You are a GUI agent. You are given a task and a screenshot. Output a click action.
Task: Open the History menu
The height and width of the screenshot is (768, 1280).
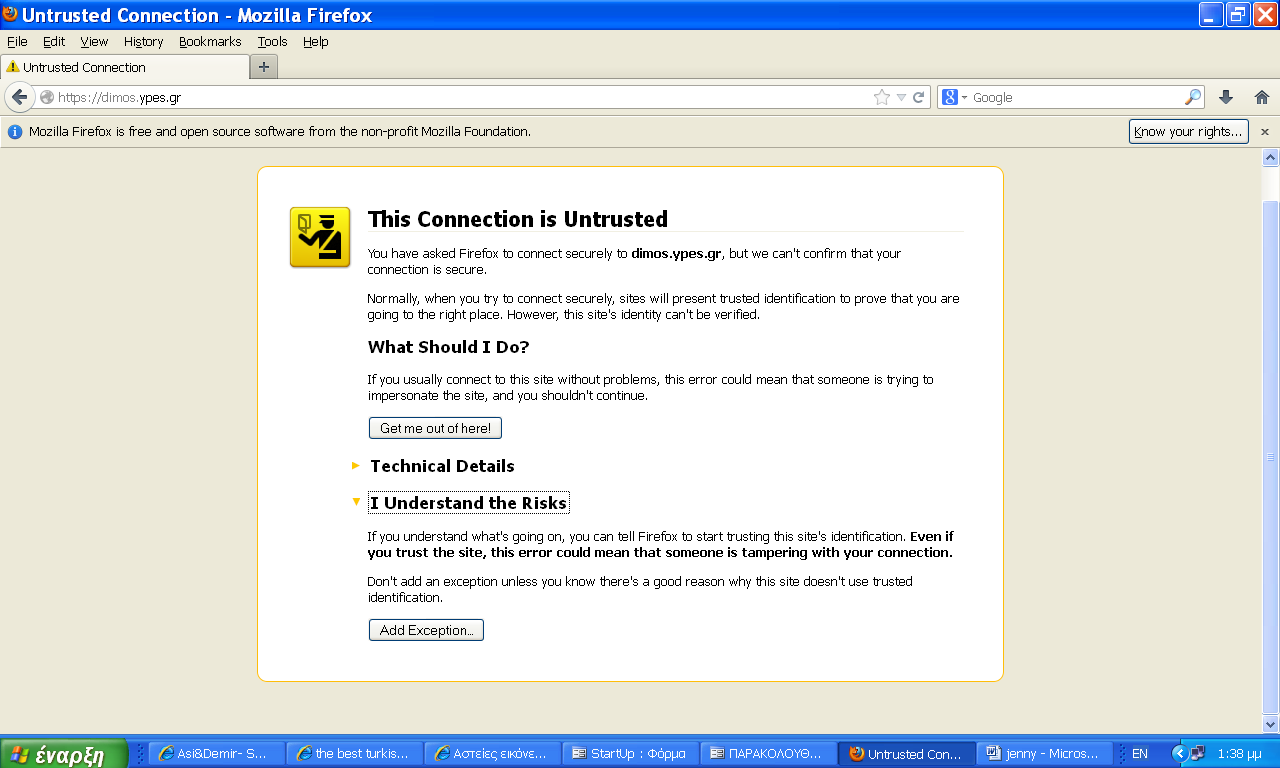[x=143, y=42]
